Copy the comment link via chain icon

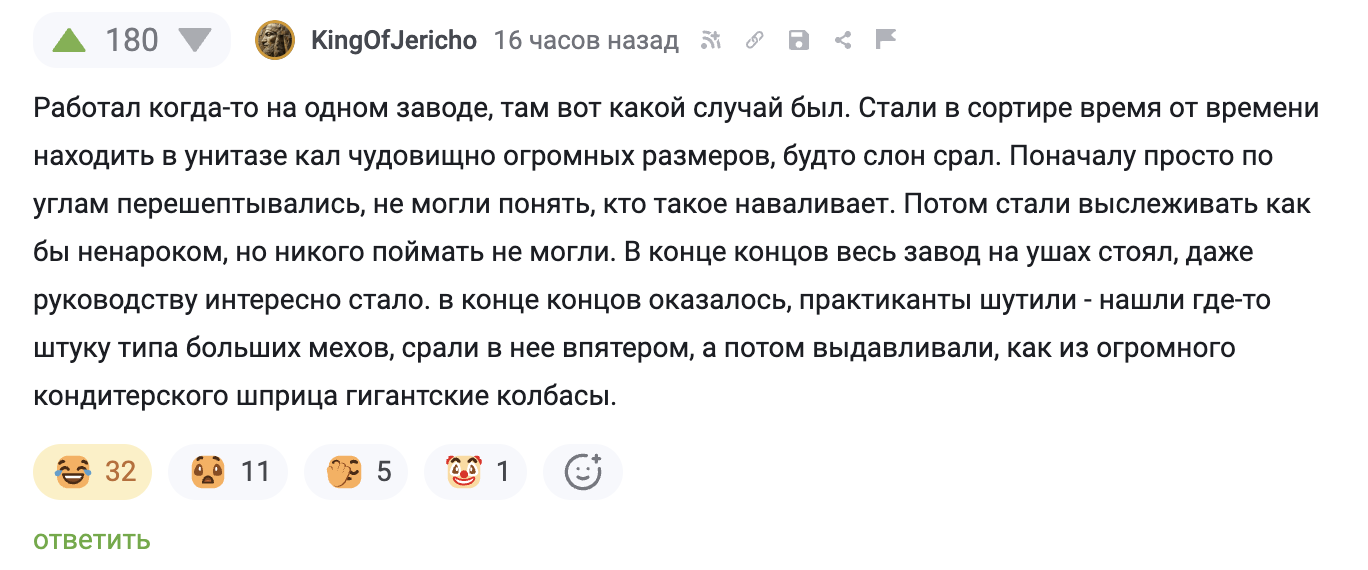click(x=755, y=40)
